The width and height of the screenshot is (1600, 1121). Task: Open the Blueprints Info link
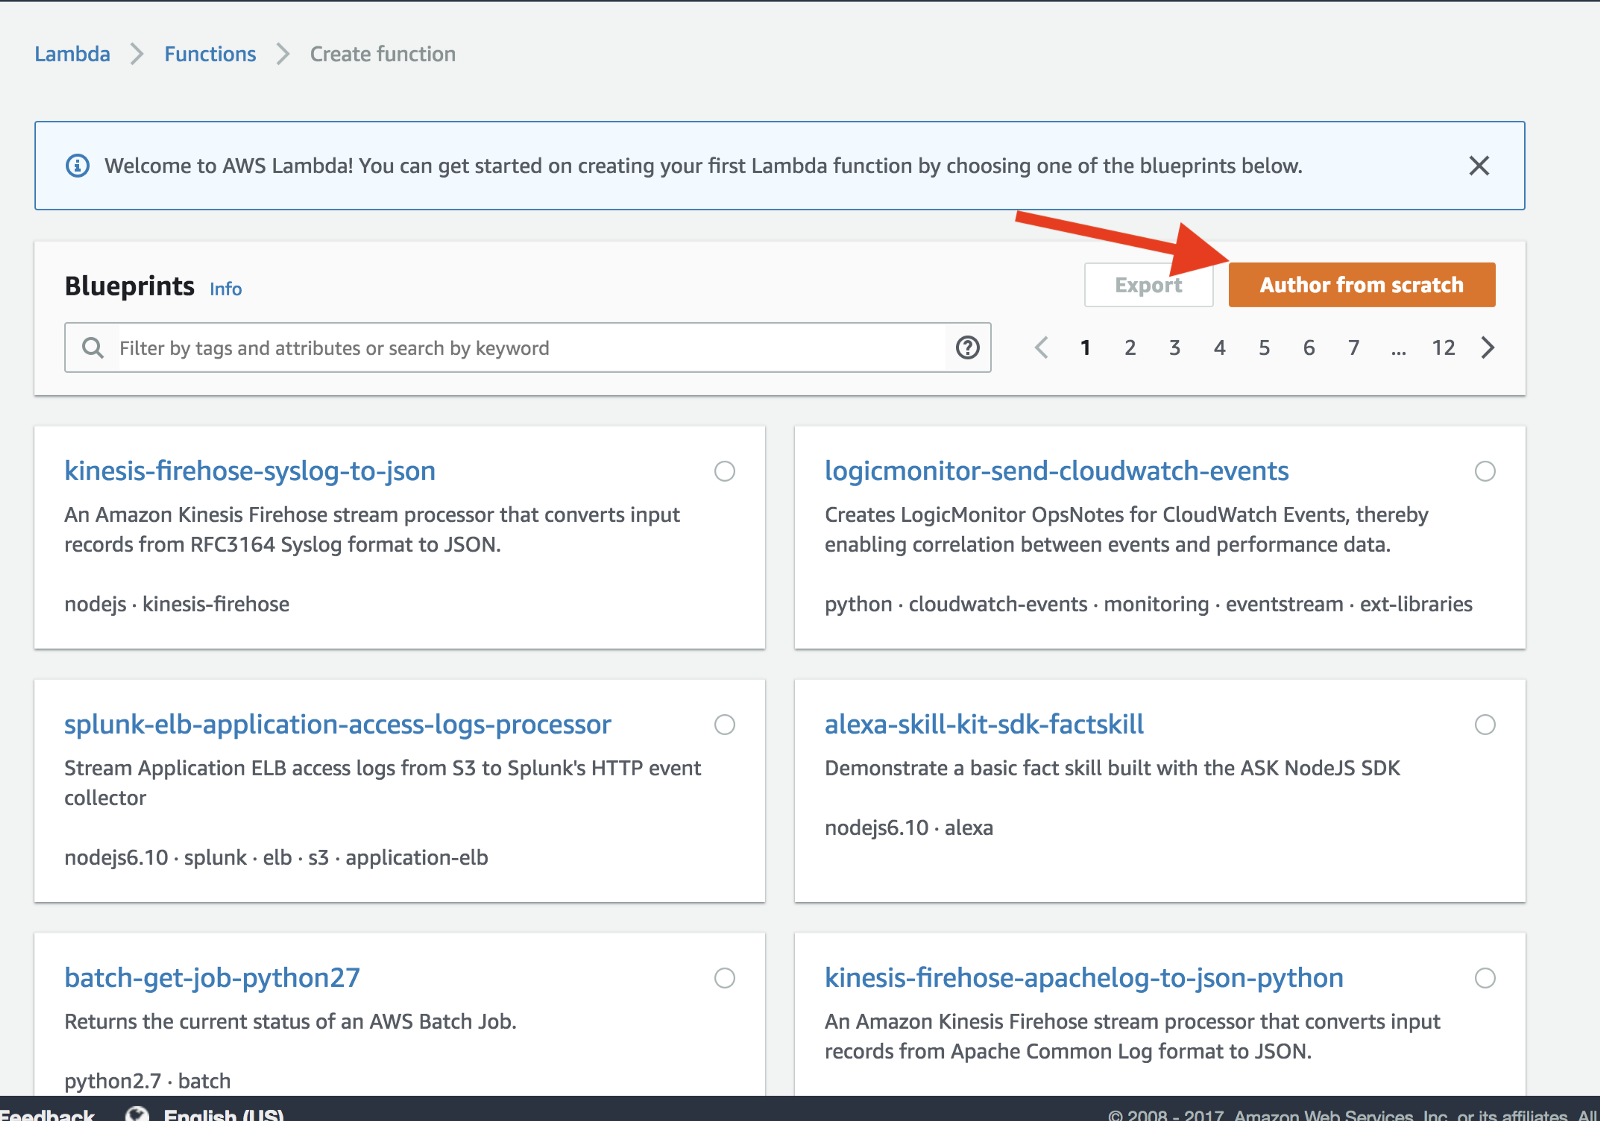(x=225, y=289)
